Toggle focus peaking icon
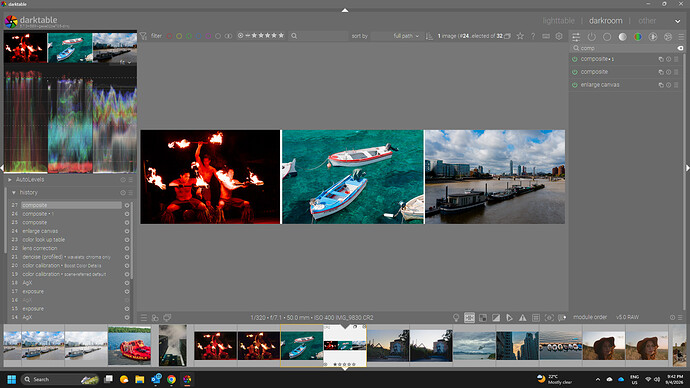 point(549,317)
